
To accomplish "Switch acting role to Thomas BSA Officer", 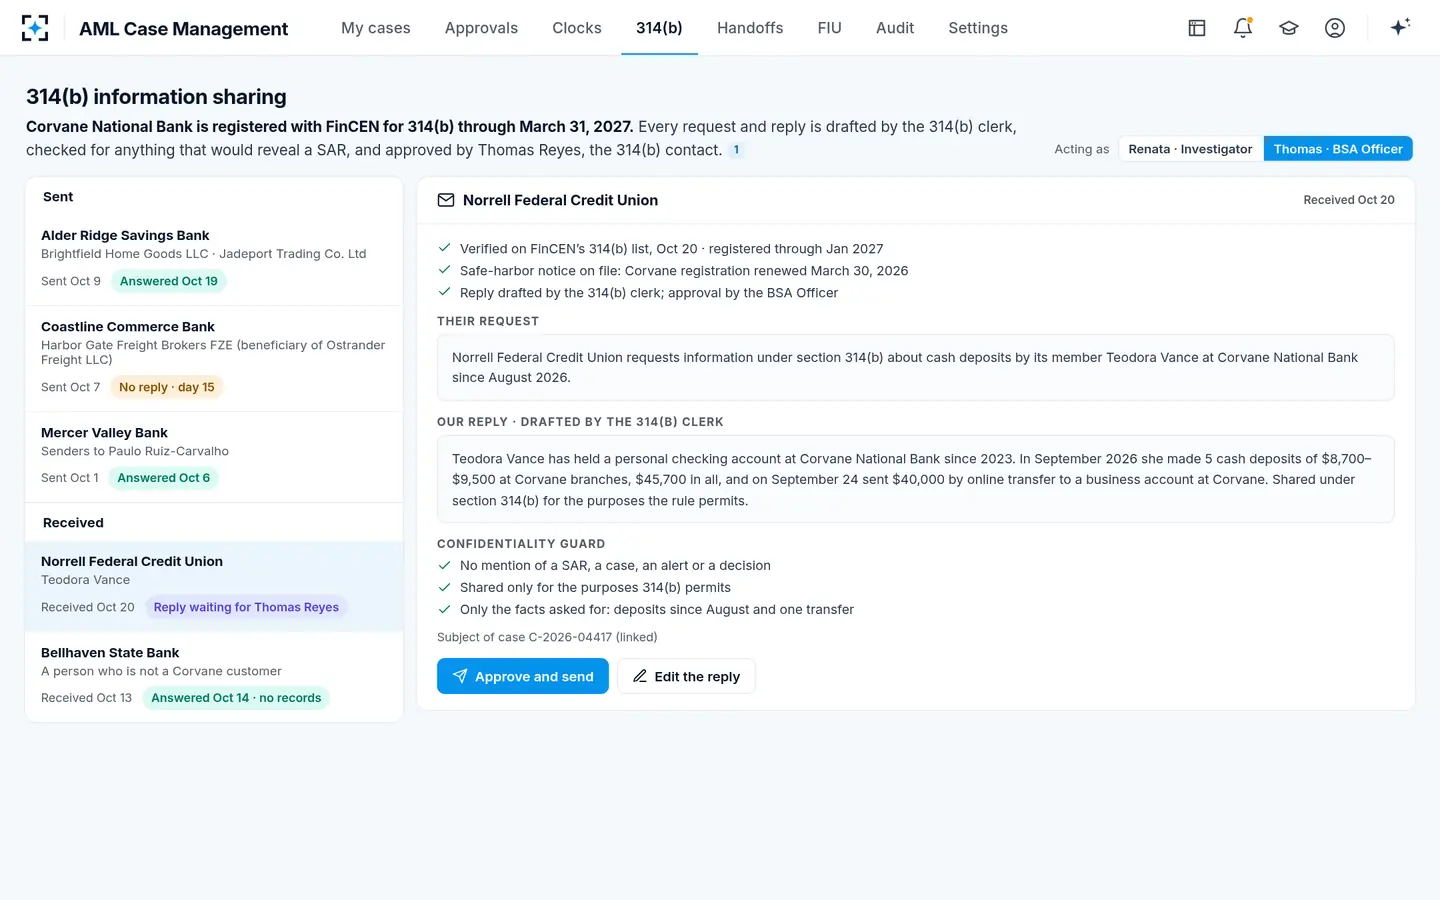I will 1338,149.
